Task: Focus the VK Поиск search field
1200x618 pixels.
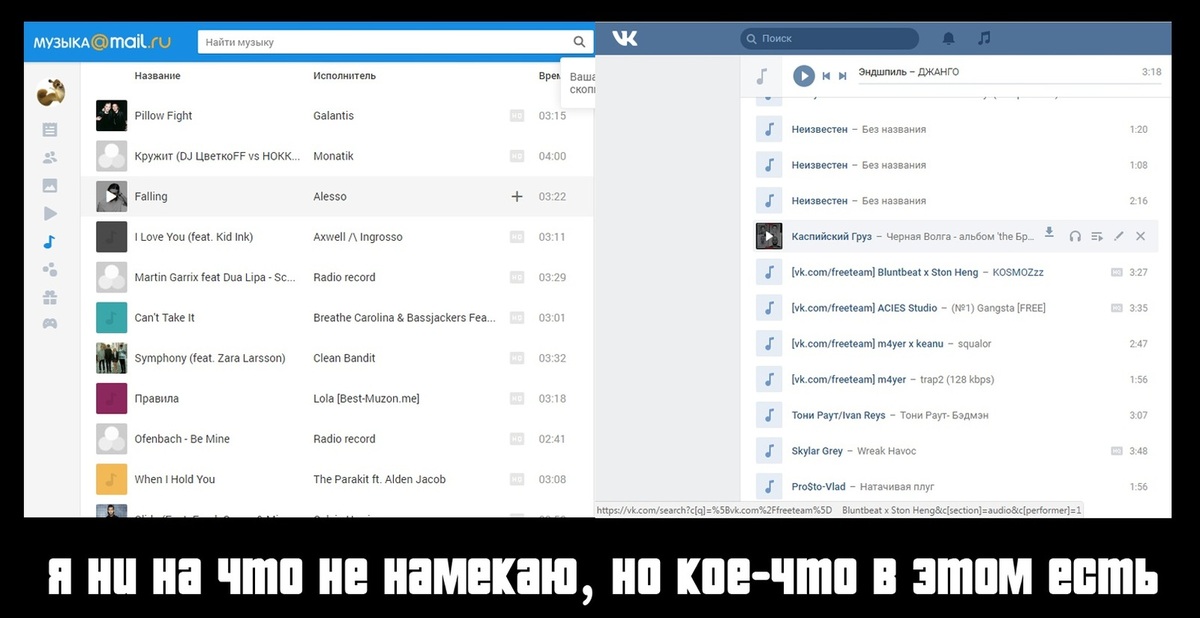Action: pyautogui.click(x=829, y=38)
